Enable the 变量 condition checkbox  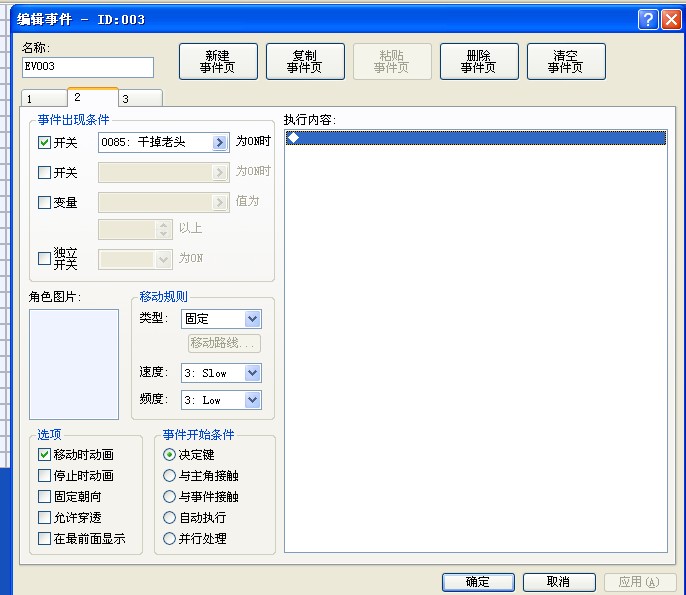(44, 203)
